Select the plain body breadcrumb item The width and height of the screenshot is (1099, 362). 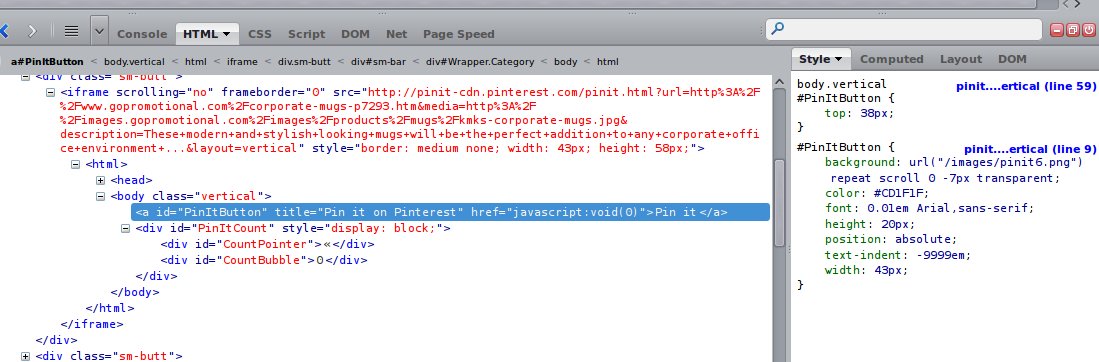pyautogui.click(x=566, y=62)
